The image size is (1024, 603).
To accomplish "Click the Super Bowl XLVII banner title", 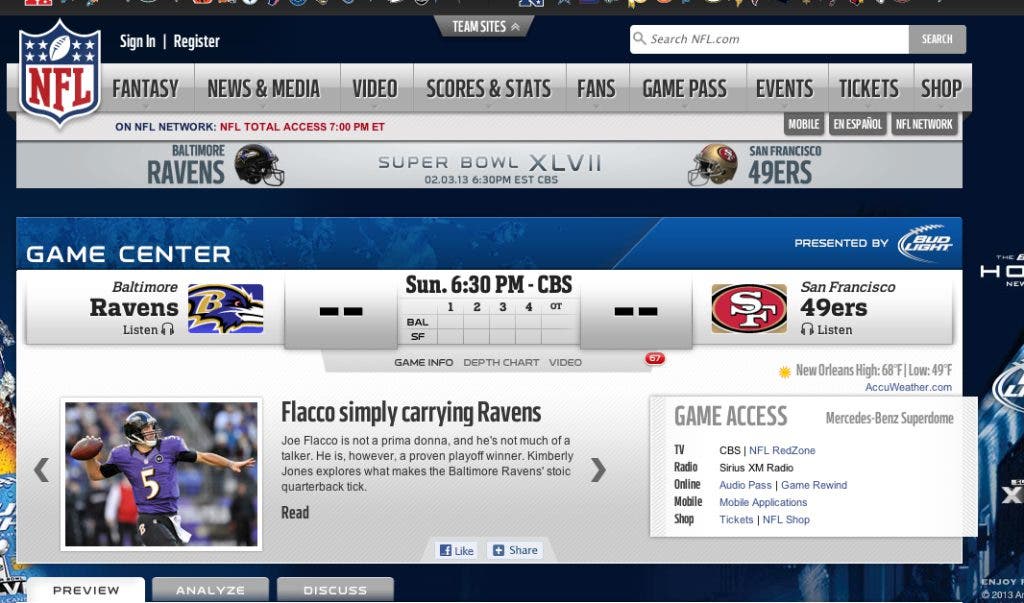I will [x=489, y=163].
